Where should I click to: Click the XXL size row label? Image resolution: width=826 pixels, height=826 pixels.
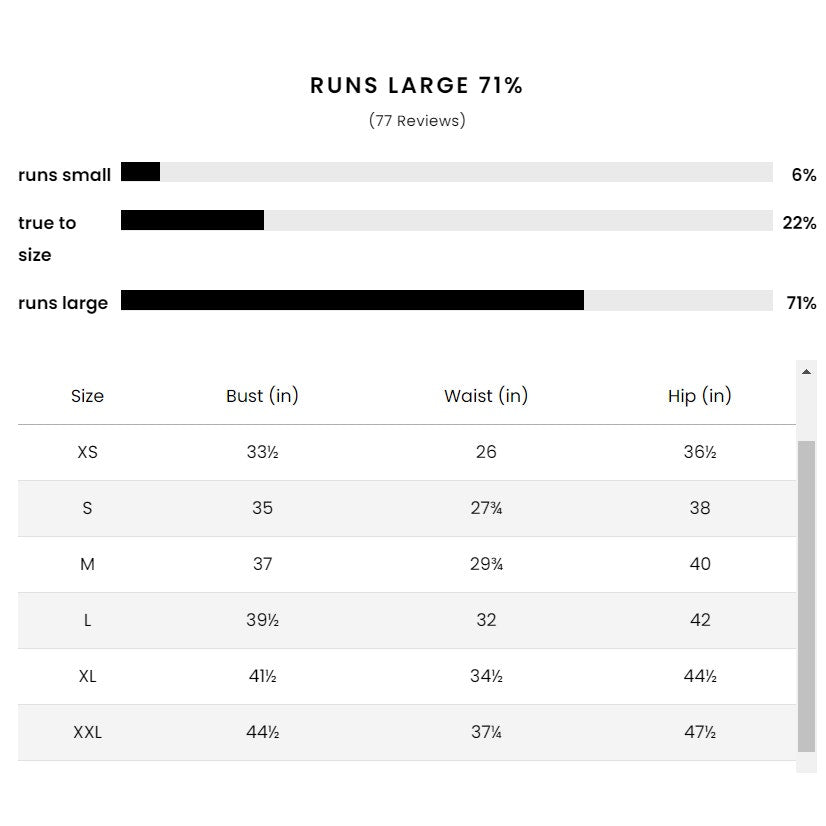[x=87, y=732]
